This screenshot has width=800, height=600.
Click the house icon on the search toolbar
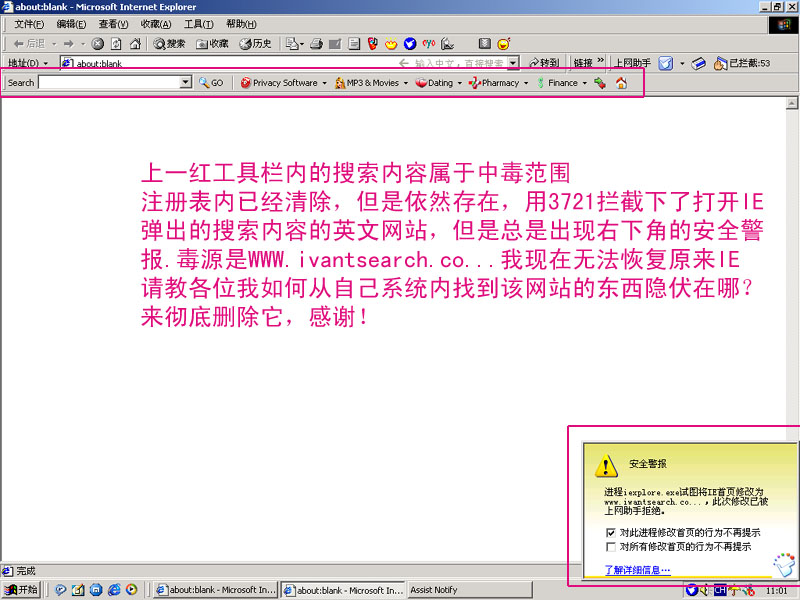pos(621,83)
